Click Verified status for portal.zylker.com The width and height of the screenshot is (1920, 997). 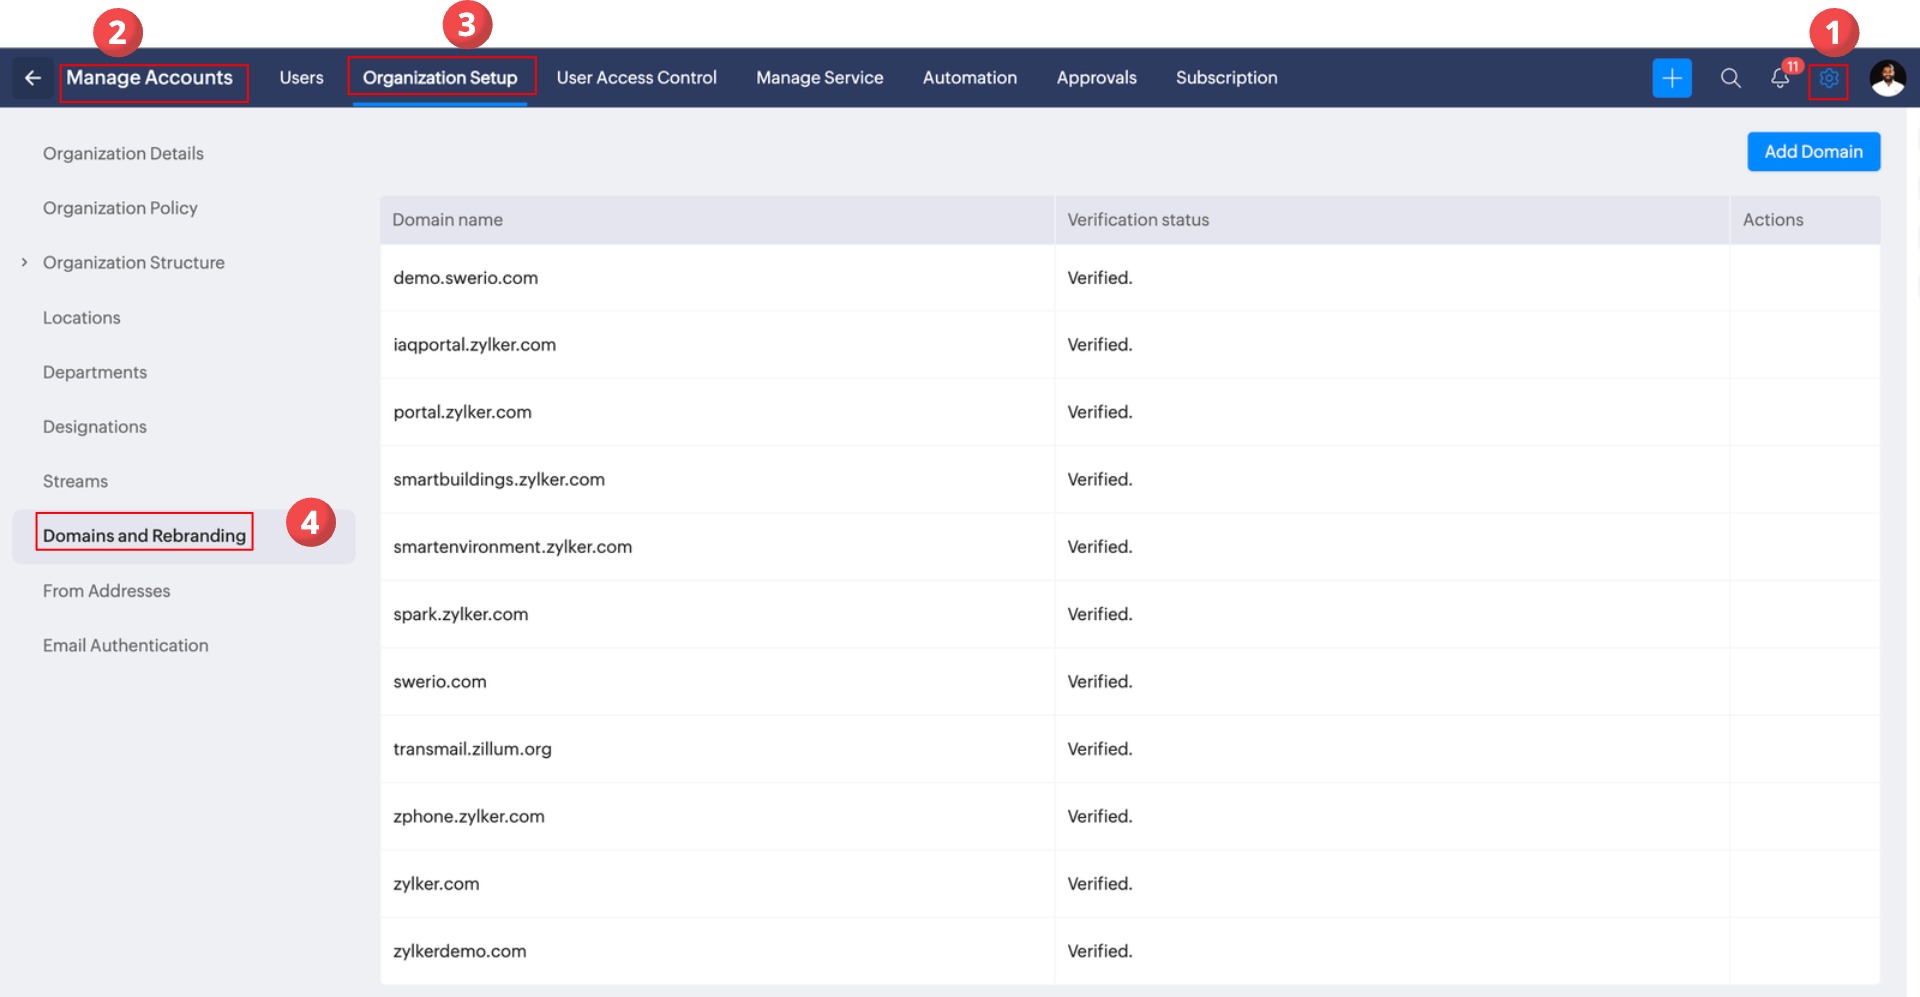pyautogui.click(x=1100, y=412)
